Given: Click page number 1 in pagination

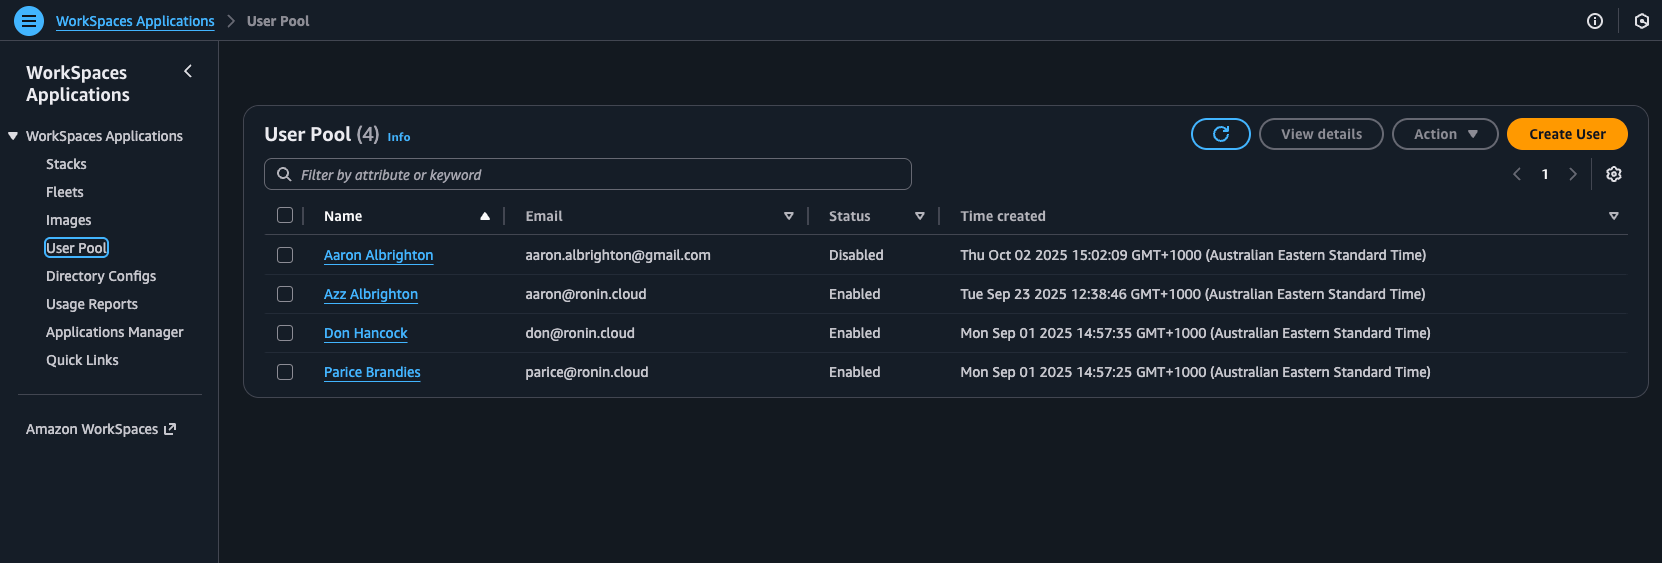Looking at the screenshot, I should pos(1545,174).
